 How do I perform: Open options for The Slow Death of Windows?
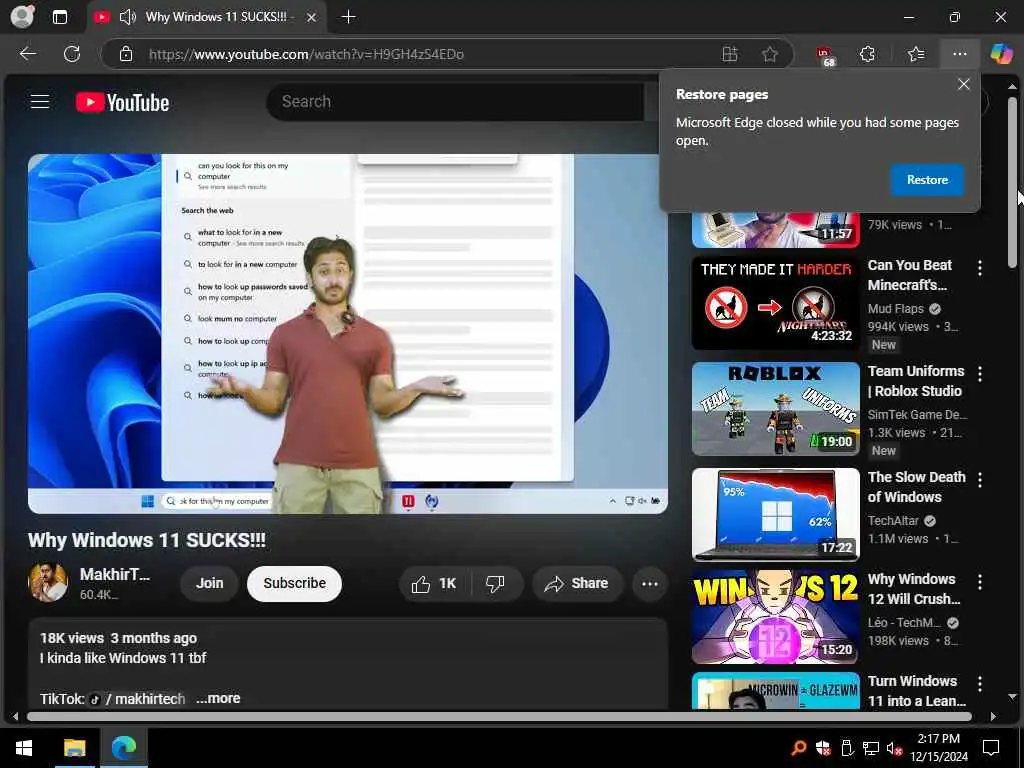(x=980, y=479)
